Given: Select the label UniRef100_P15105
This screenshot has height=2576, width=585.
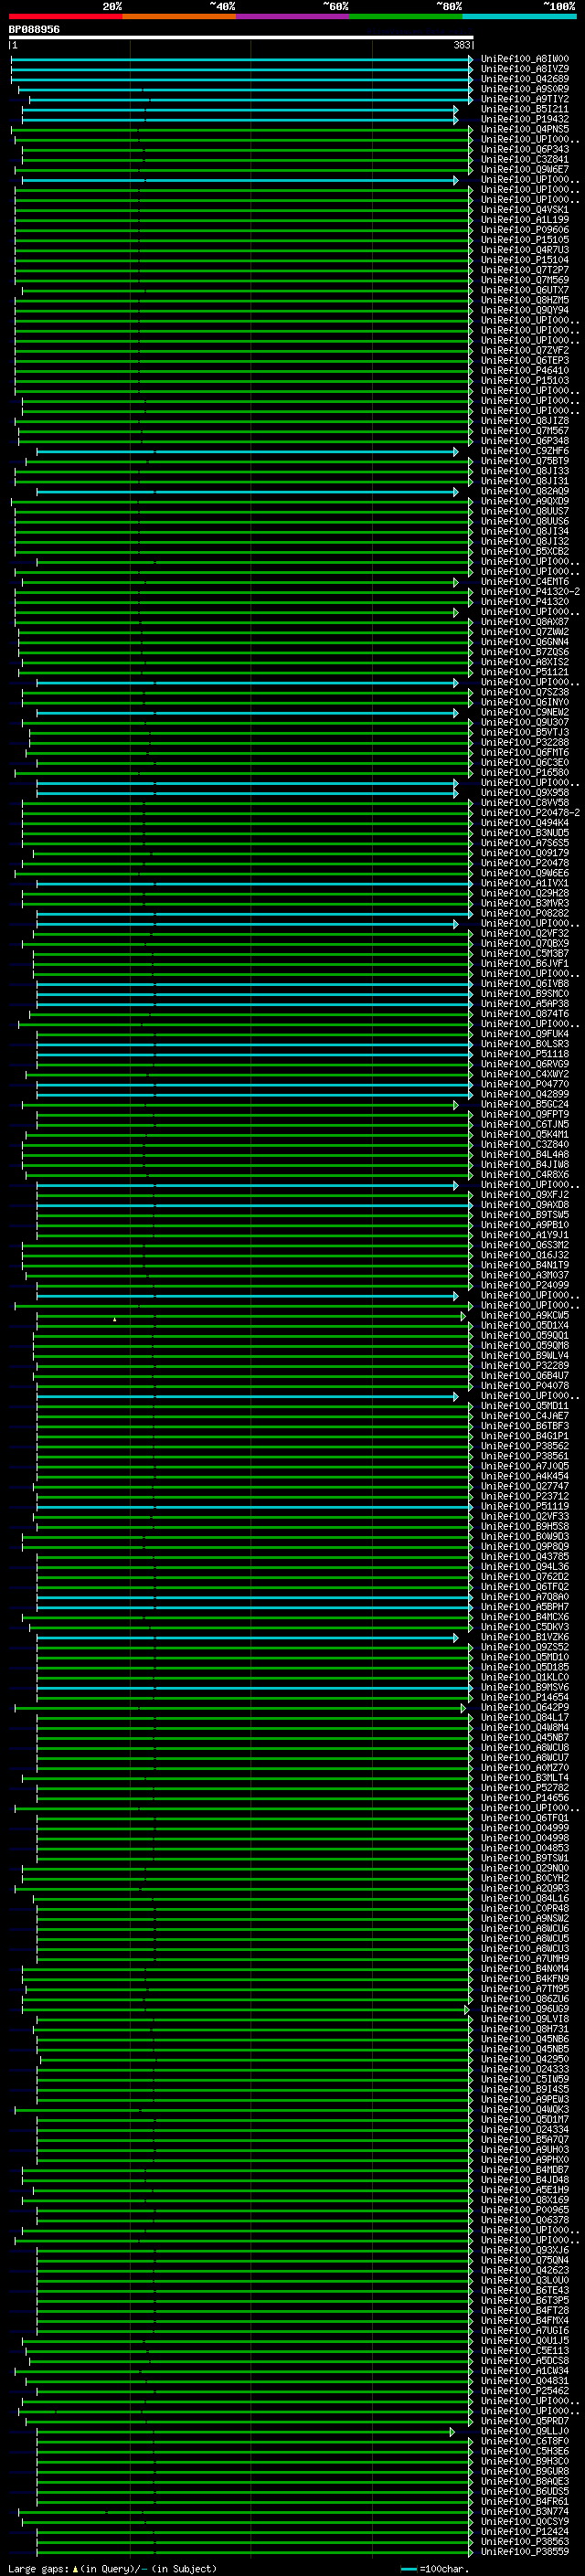Looking at the screenshot, I should [x=524, y=240].
